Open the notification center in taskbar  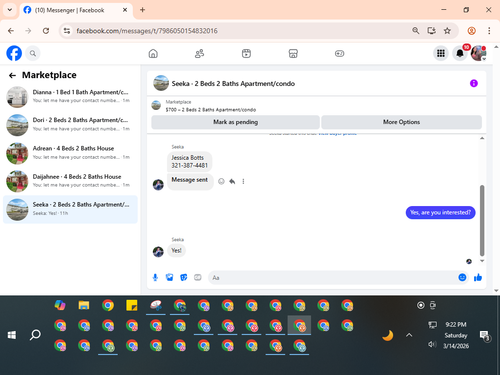484,336
